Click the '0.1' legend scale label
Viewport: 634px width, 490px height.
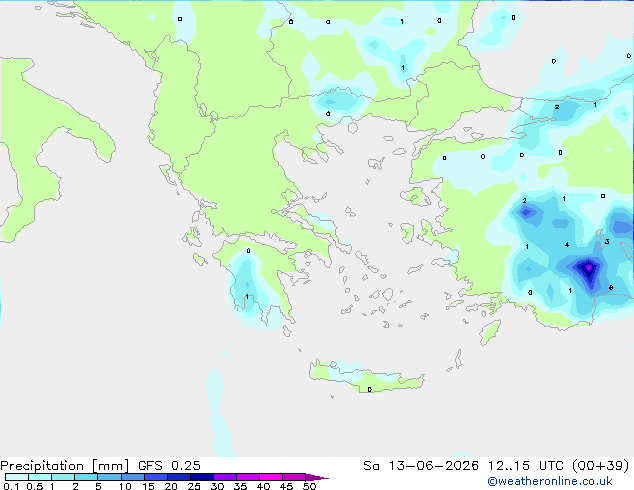11,486
